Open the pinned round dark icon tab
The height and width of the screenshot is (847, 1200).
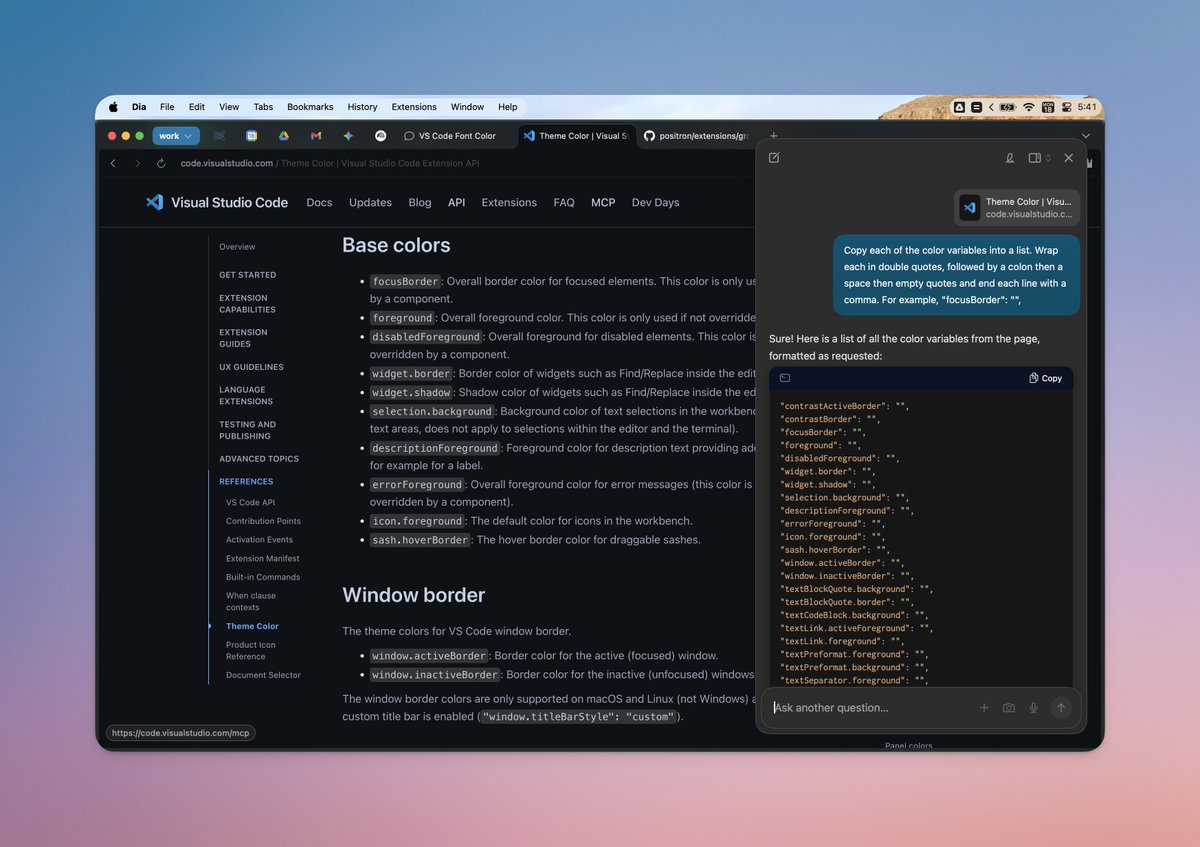coord(381,136)
